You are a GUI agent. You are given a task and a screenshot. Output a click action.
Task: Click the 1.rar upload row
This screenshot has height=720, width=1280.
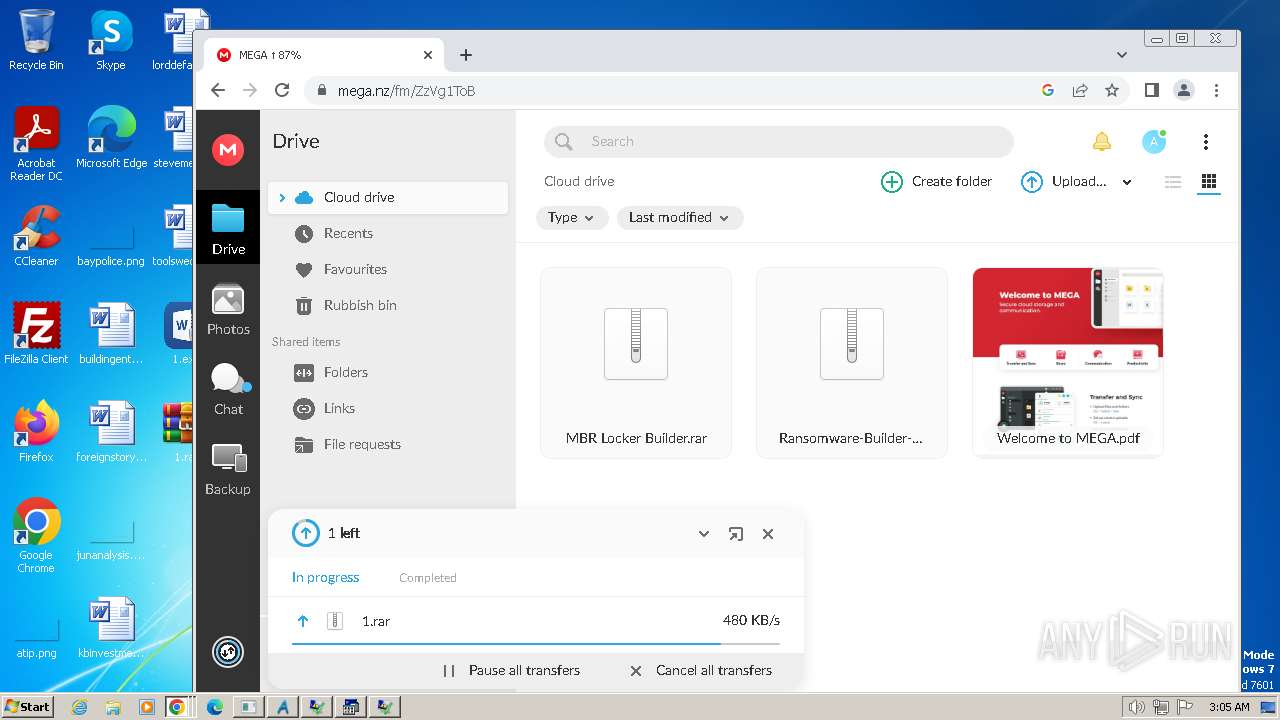(536, 622)
